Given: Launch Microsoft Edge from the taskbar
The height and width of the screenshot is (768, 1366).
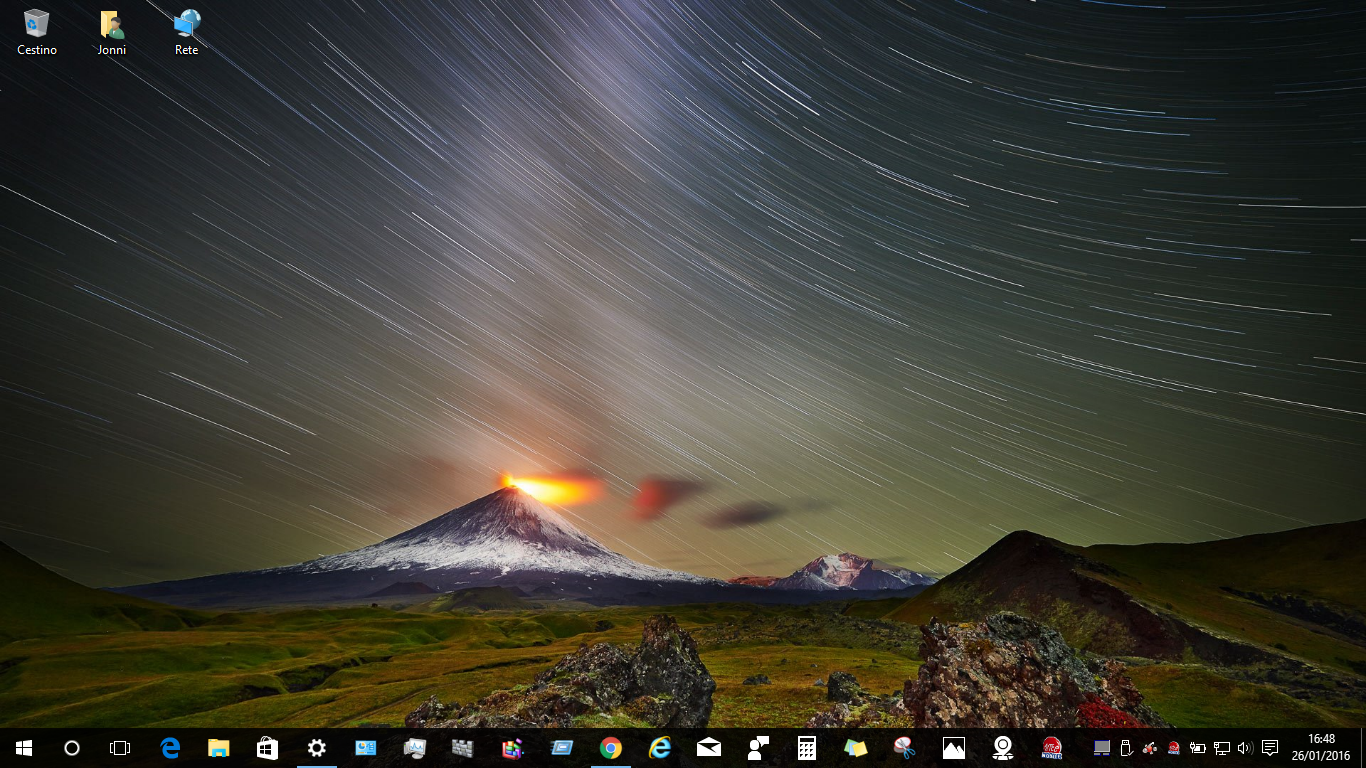Looking at the screenshot, I should (170, 747).
